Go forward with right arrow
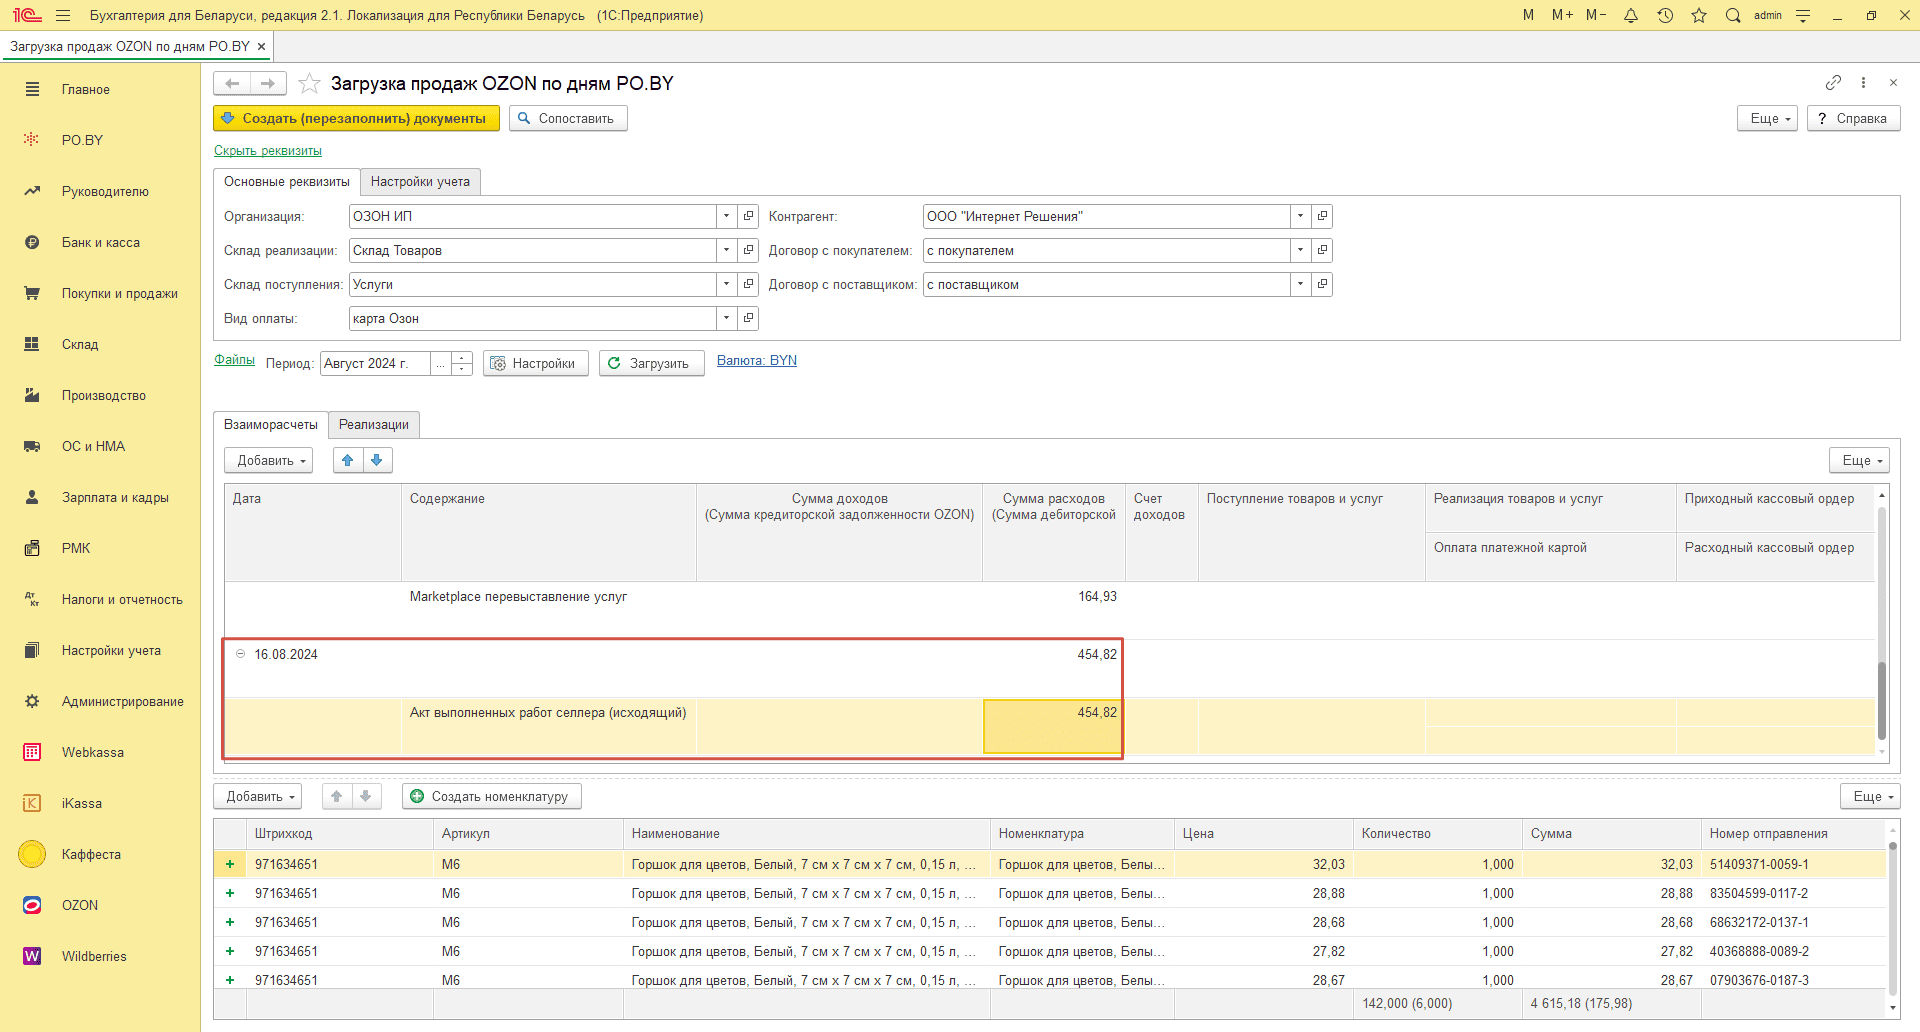This screenshot has height=1032, width=1920. coord(268,83)
